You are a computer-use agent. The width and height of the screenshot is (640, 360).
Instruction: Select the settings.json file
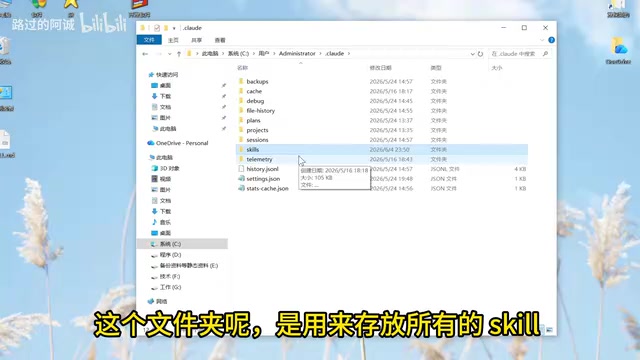point(263,179)
